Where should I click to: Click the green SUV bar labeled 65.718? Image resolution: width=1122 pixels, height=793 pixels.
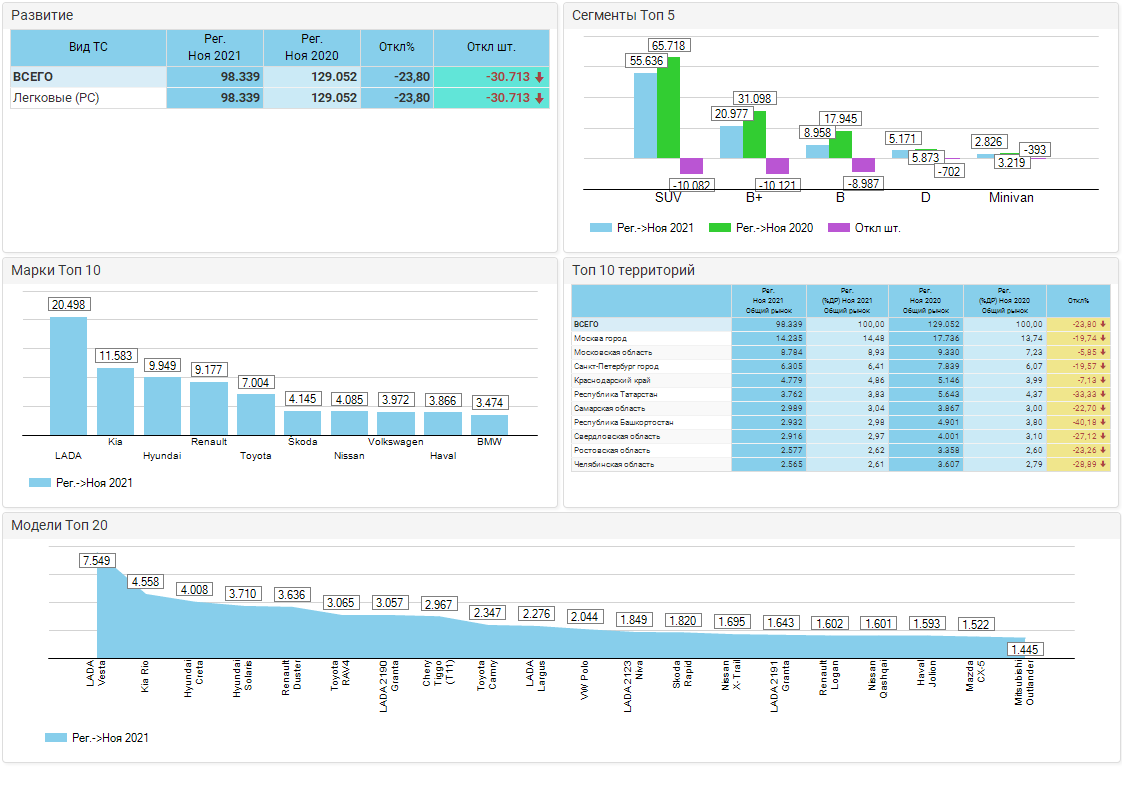pyautogui.click(x=668, y=107)
